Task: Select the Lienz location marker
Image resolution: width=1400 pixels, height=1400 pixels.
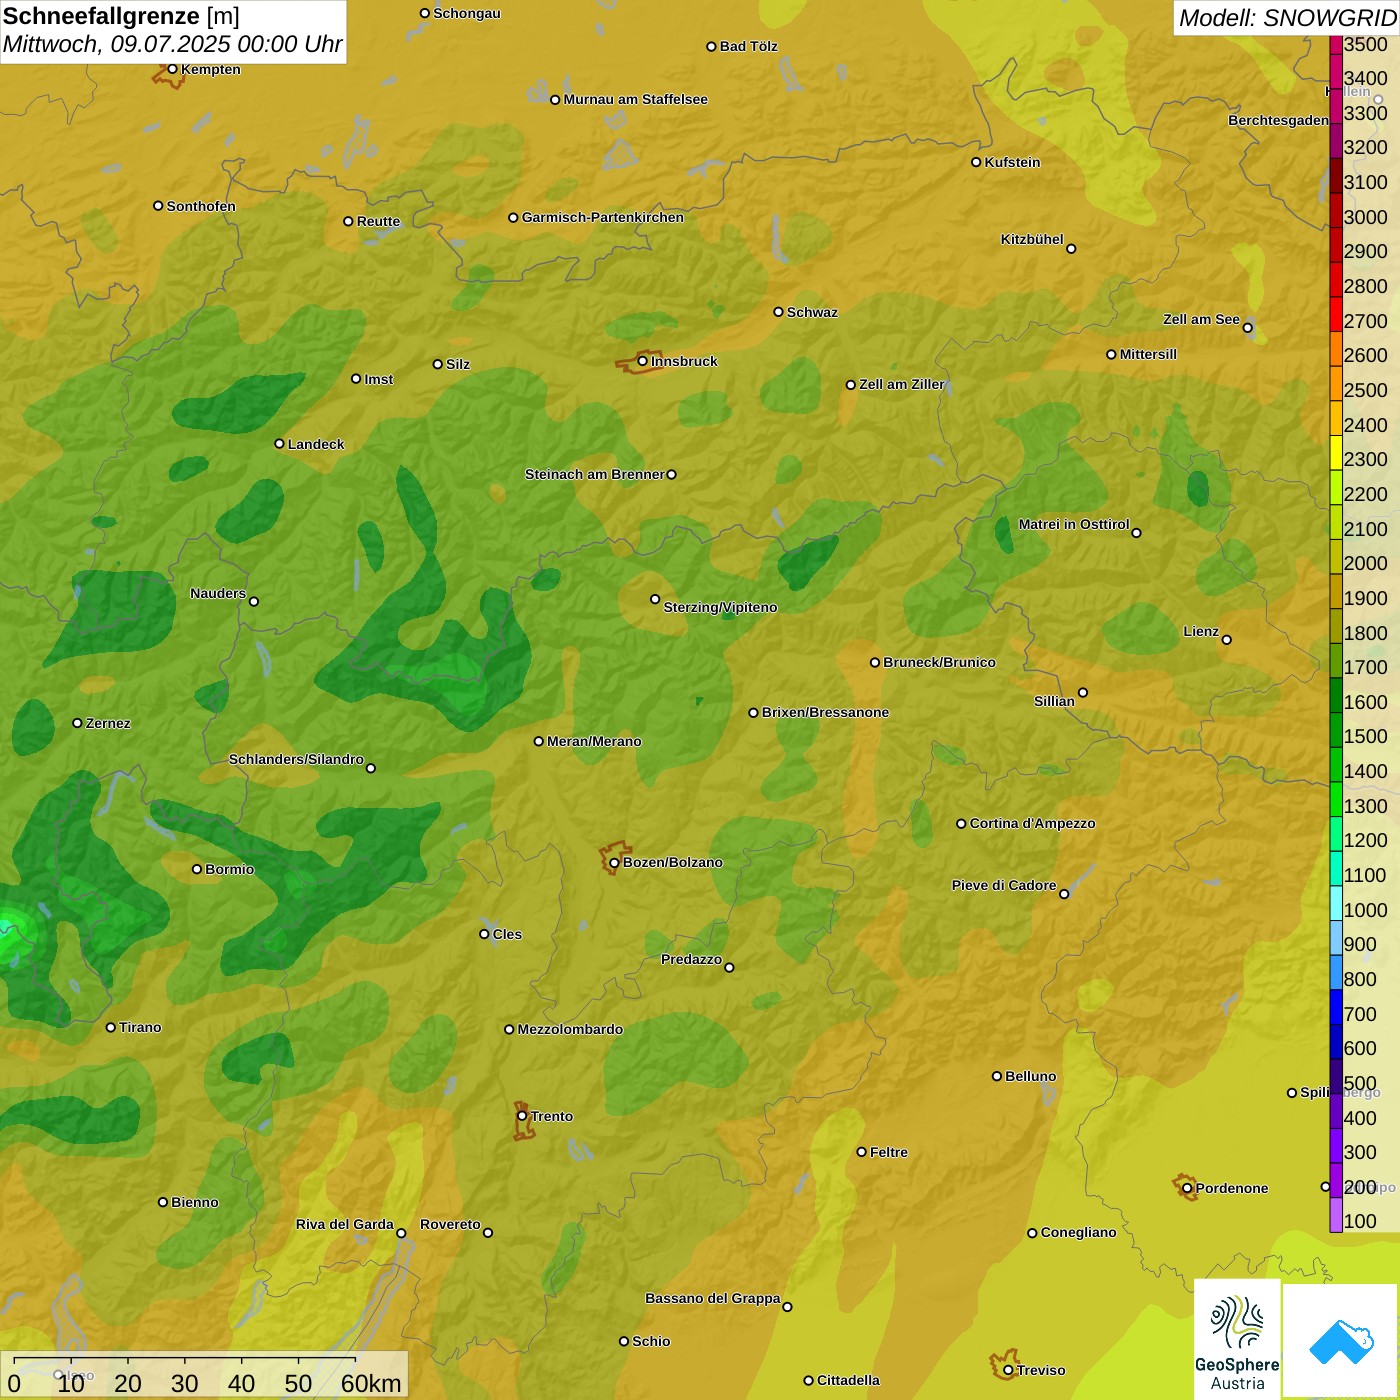Action: [1227, 640]
